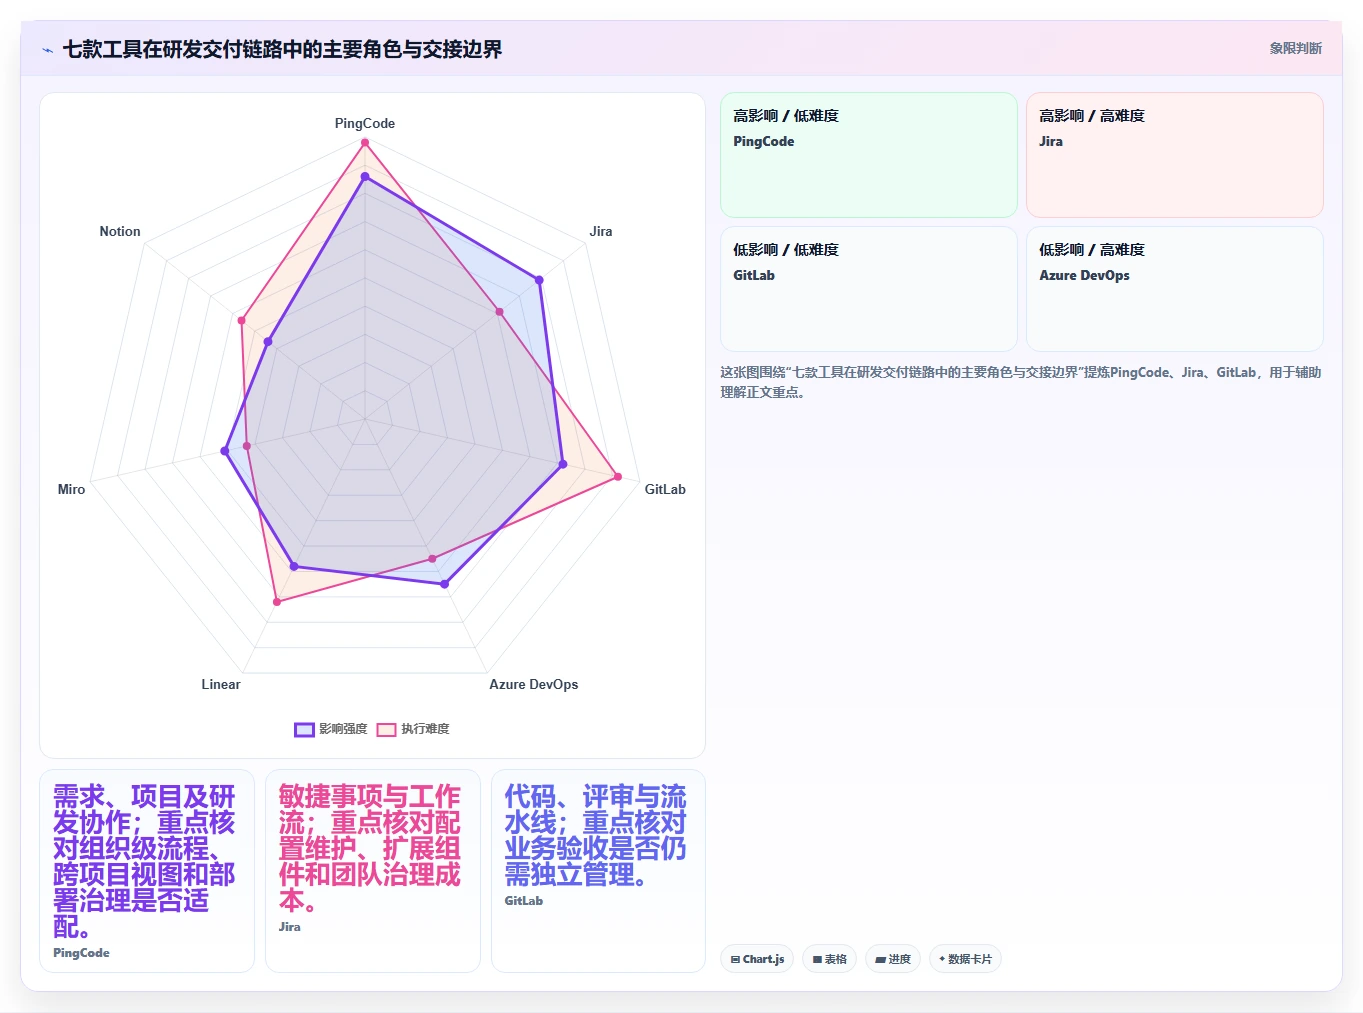Click the PingCode radar axis label
The width and height of the screenshot is (1363, 1013).
(x=365, y=123)
